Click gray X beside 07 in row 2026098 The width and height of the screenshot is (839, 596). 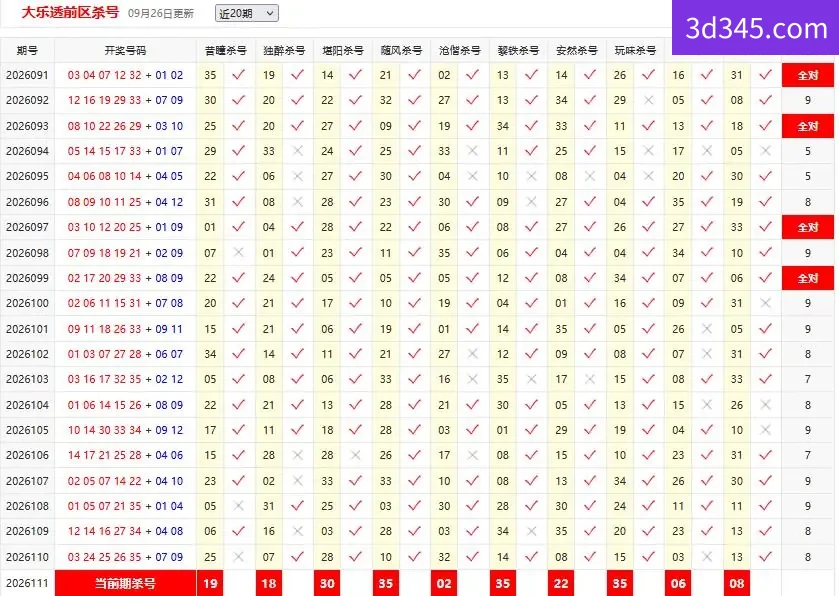coord(239,252)
